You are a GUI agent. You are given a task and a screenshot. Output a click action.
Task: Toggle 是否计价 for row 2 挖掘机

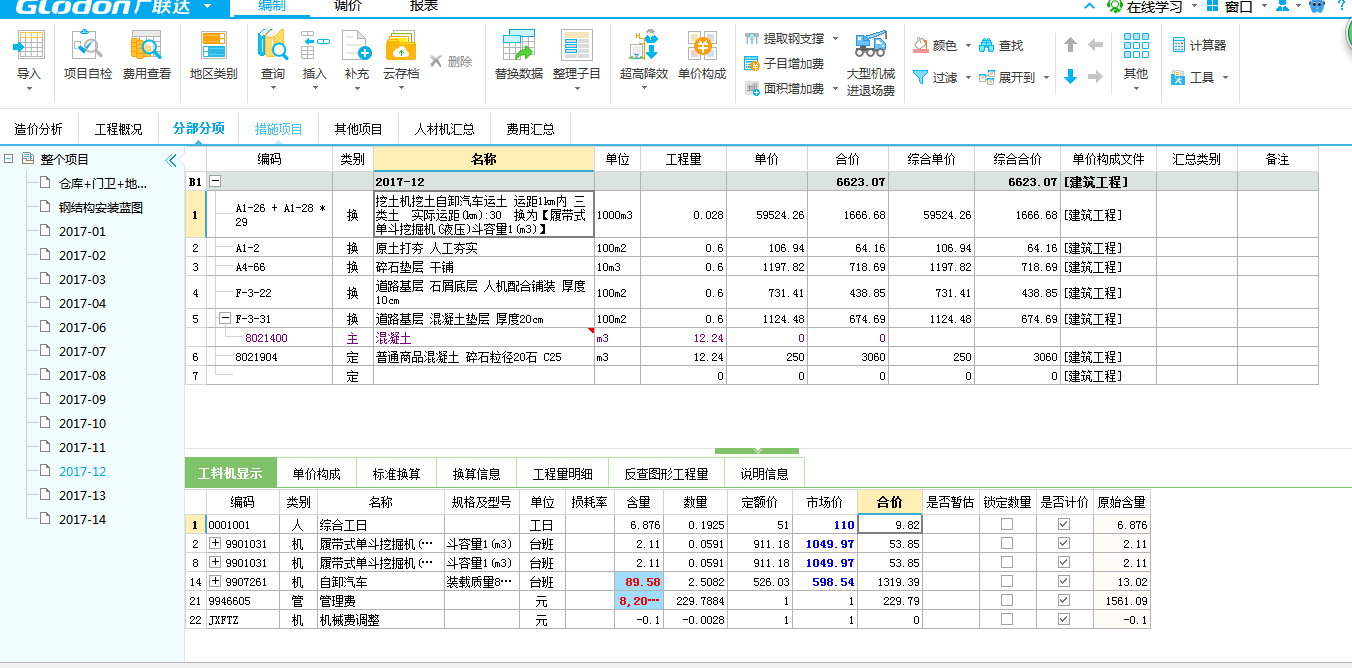click(x=1064, y=543)
